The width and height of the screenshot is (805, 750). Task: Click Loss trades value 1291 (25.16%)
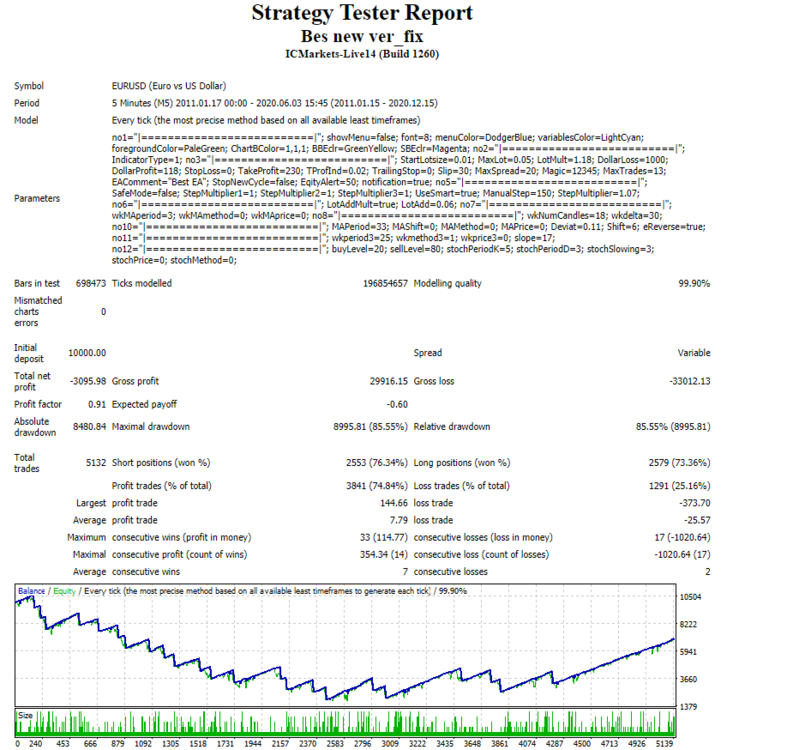click(x=680, y=486)
